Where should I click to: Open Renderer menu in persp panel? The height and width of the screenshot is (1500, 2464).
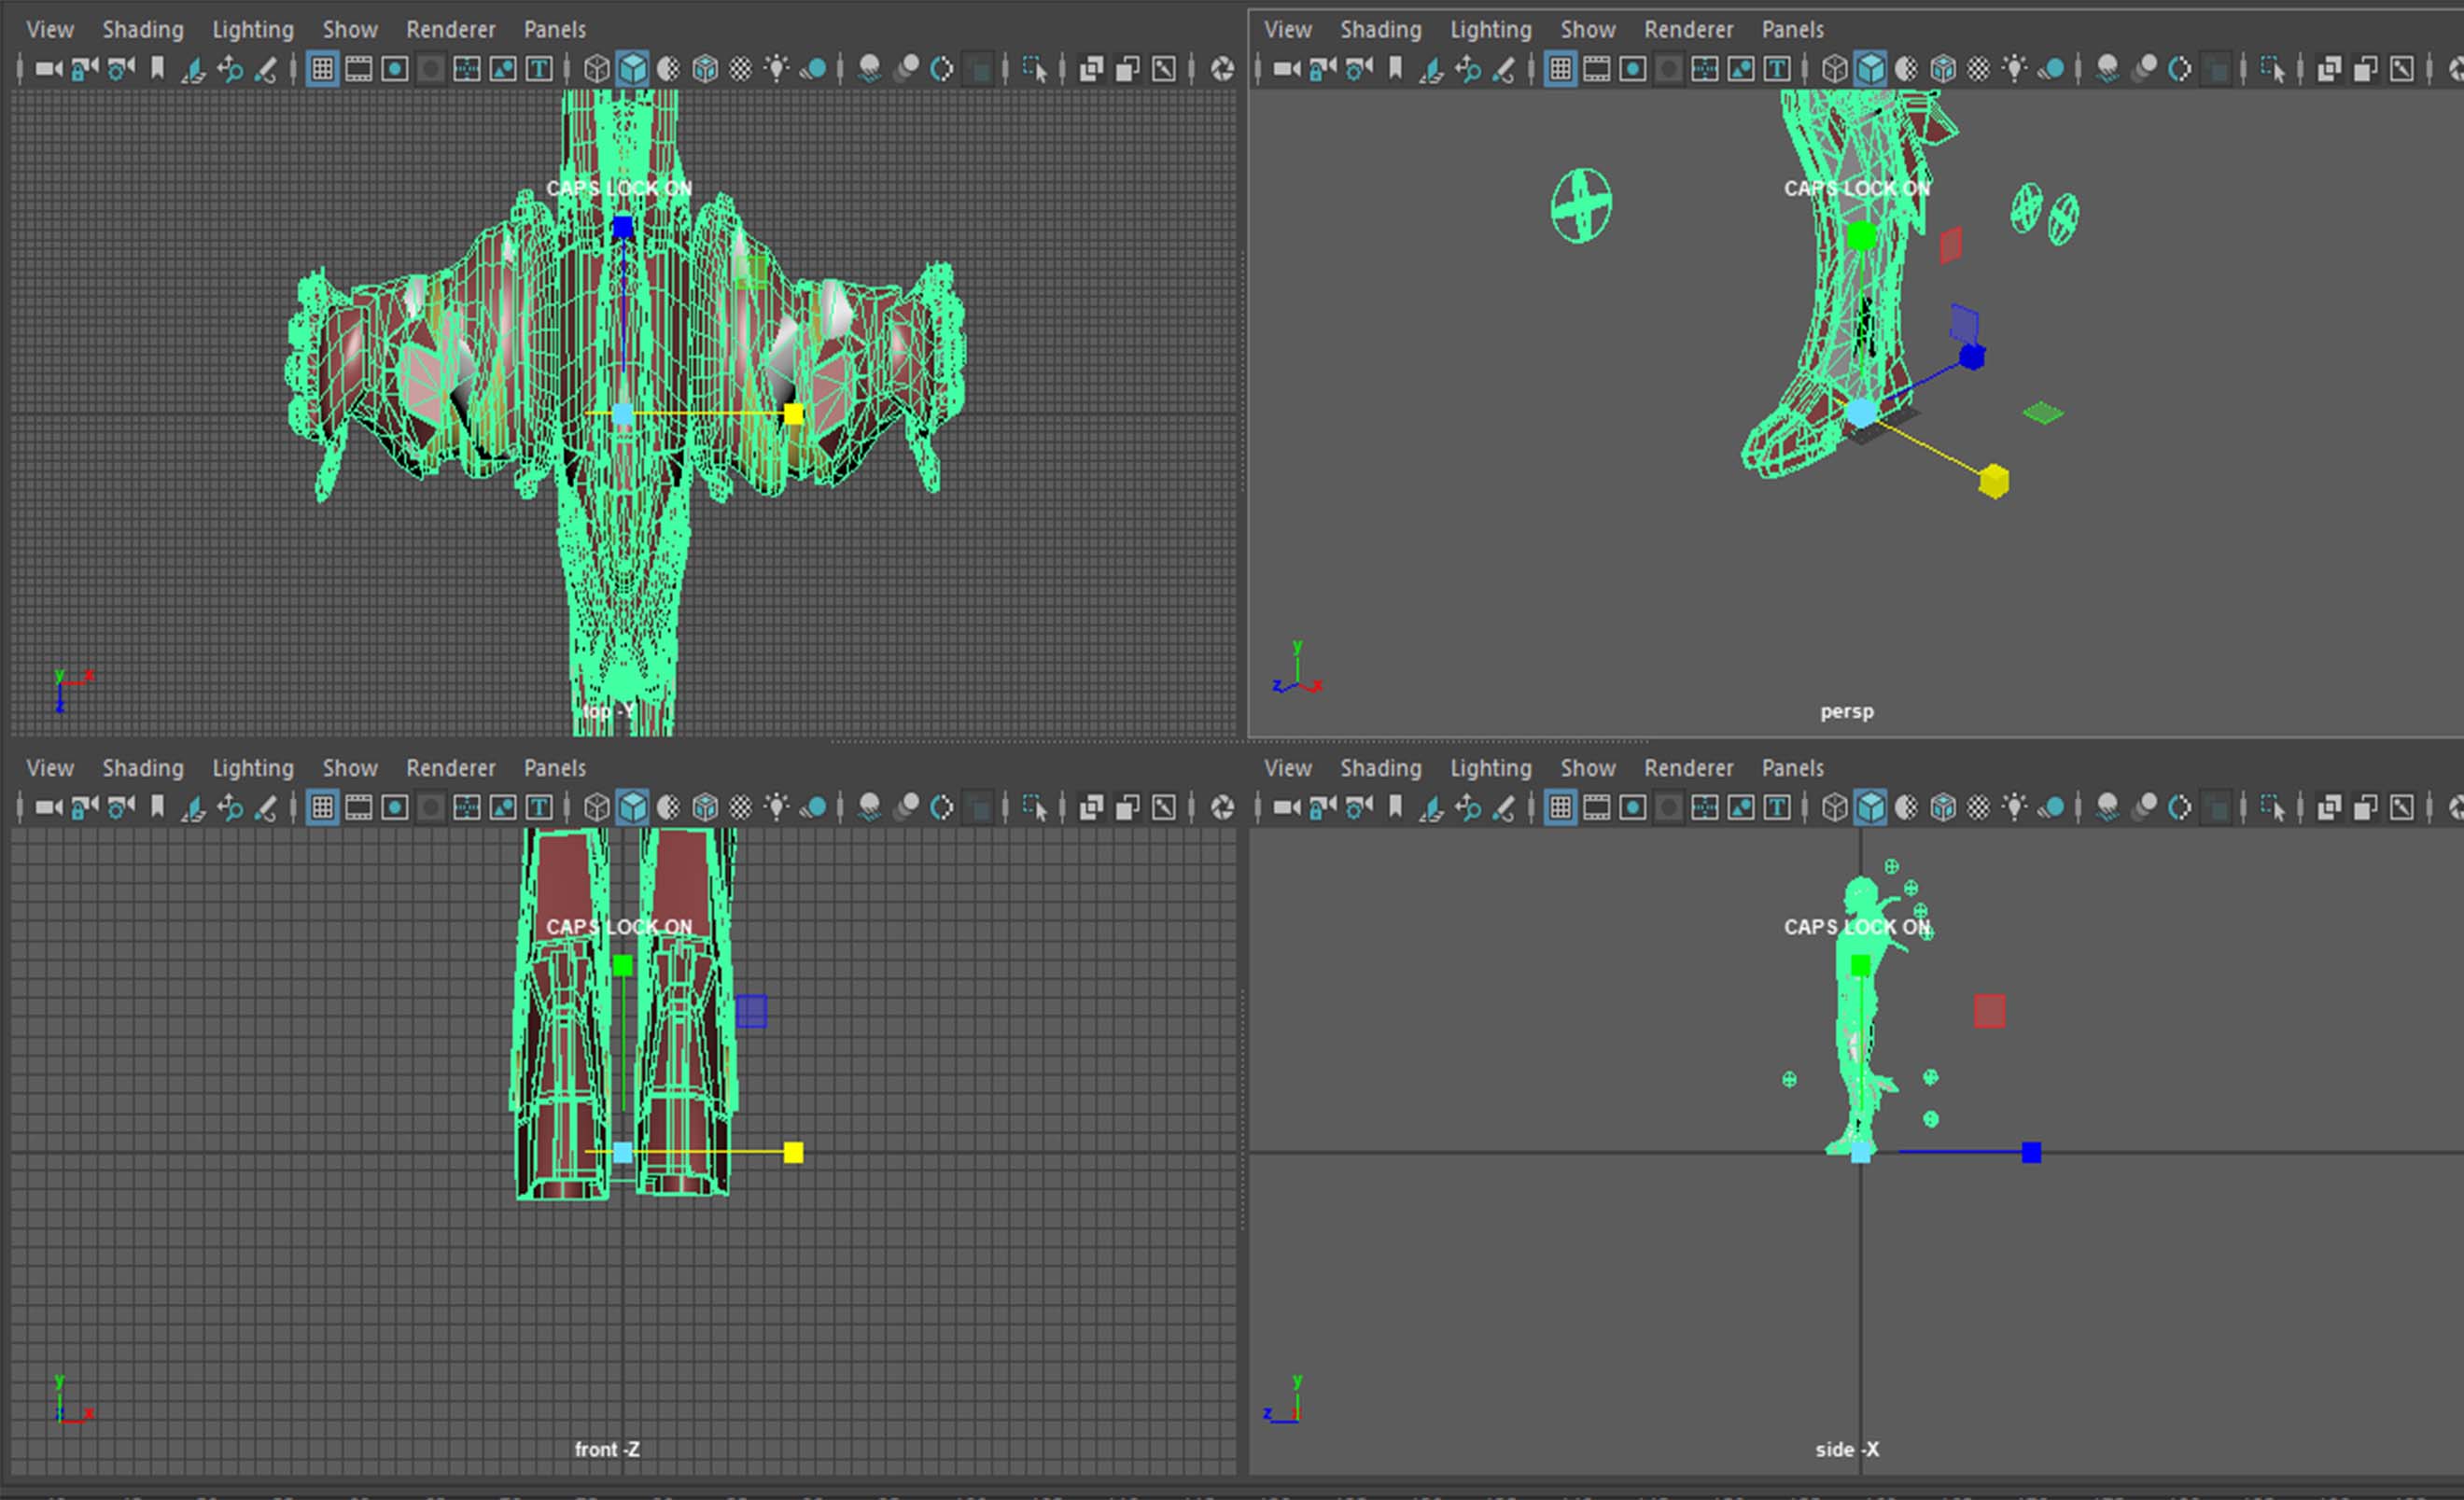(x=1688, y=30)
